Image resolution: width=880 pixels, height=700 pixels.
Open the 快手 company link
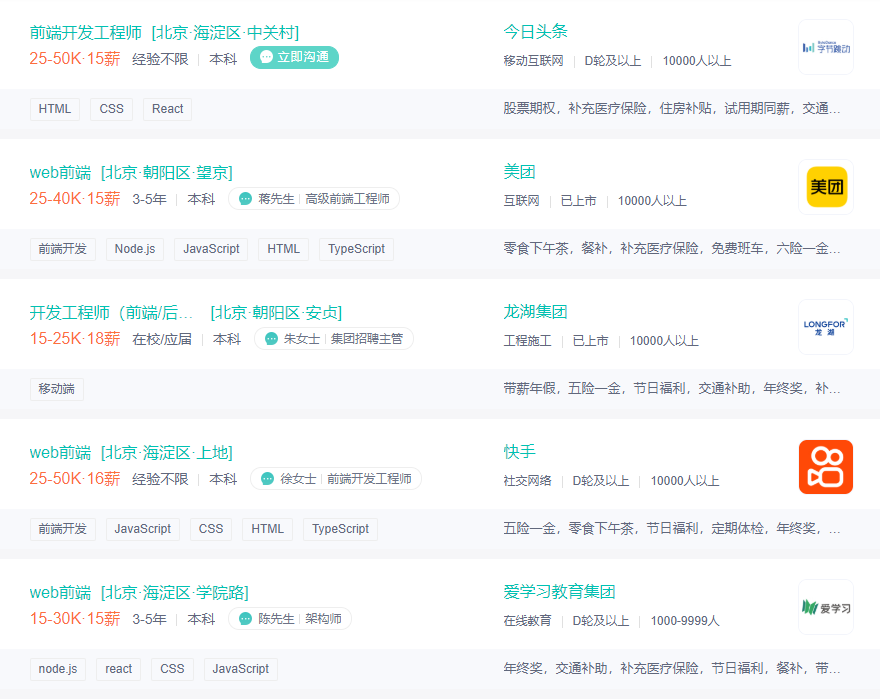coord(520,452)
